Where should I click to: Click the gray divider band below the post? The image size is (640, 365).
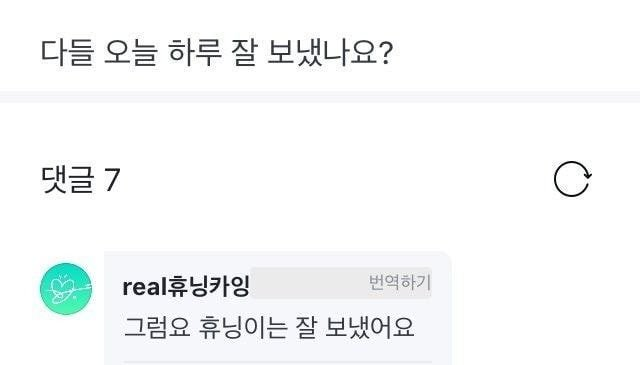point(320,97)
